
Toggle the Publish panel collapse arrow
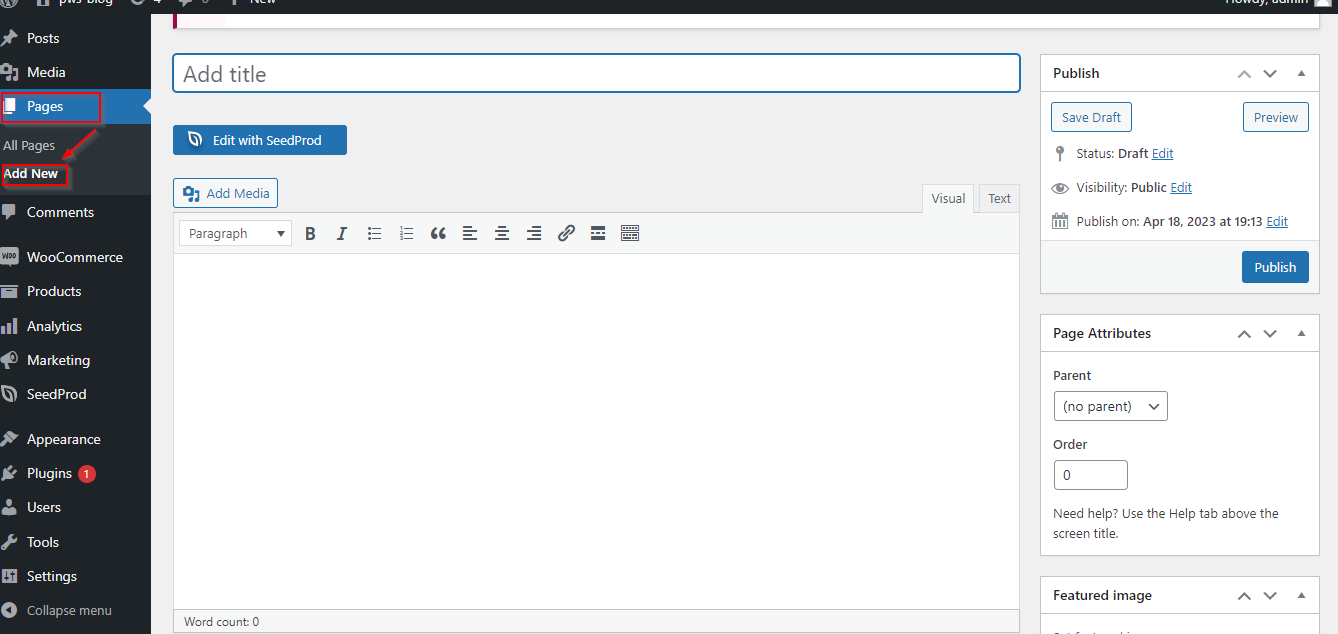[1301, 73]
